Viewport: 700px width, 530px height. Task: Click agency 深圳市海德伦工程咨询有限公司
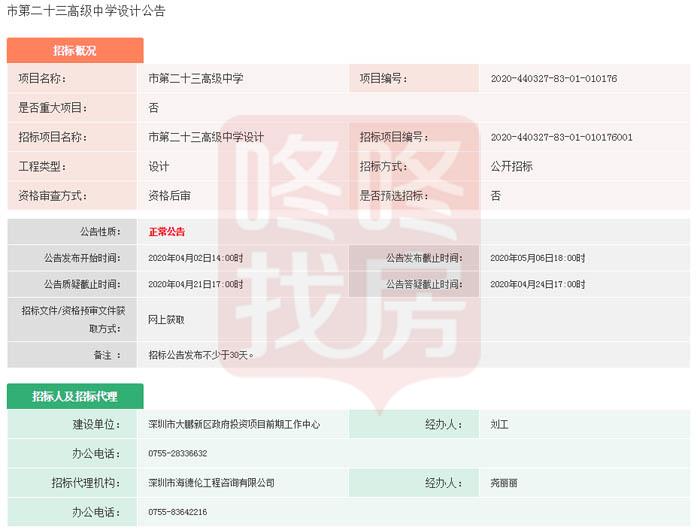click(x=211, y=483)
